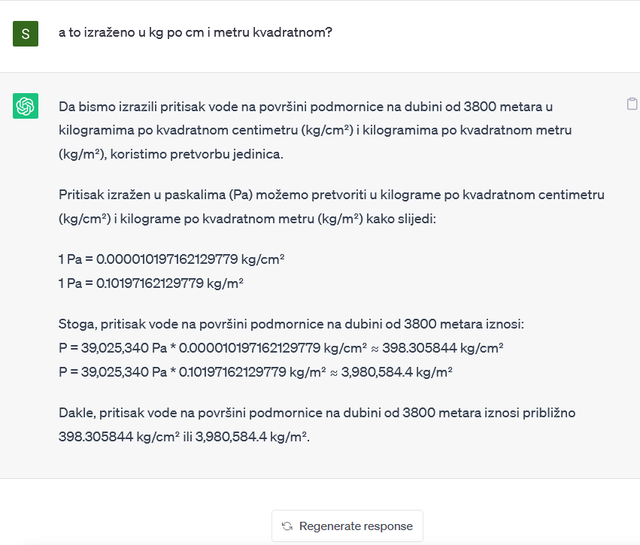The width and height of the screenshot is (640, 545).
Task: Click the calculation line ending in 3,980,584.4 kg/m²
Action: 256,372
